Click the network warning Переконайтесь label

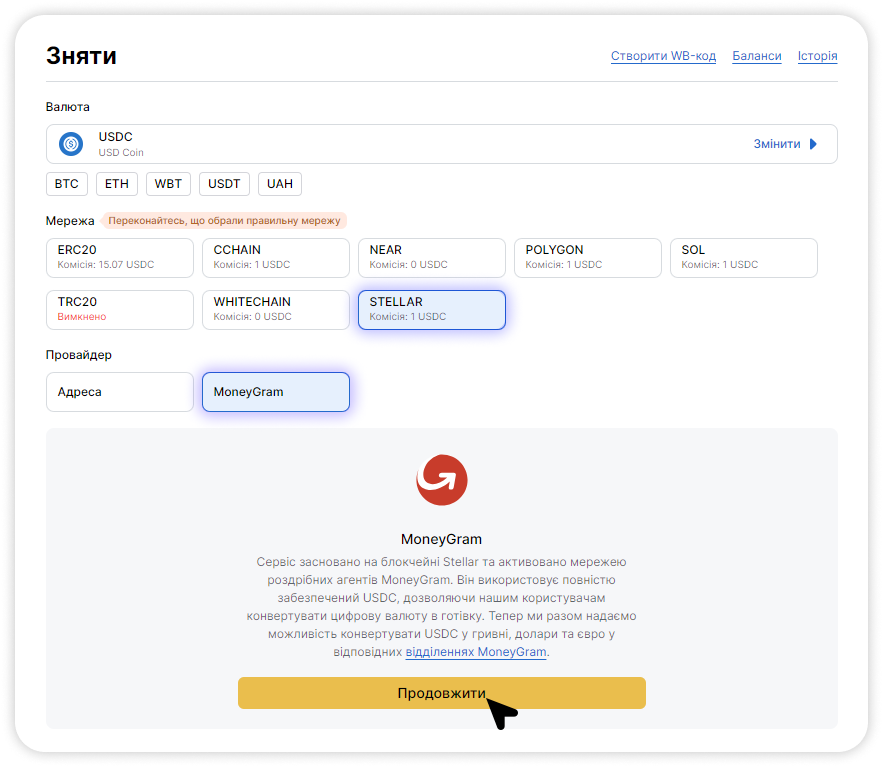(x=224, y=221)
